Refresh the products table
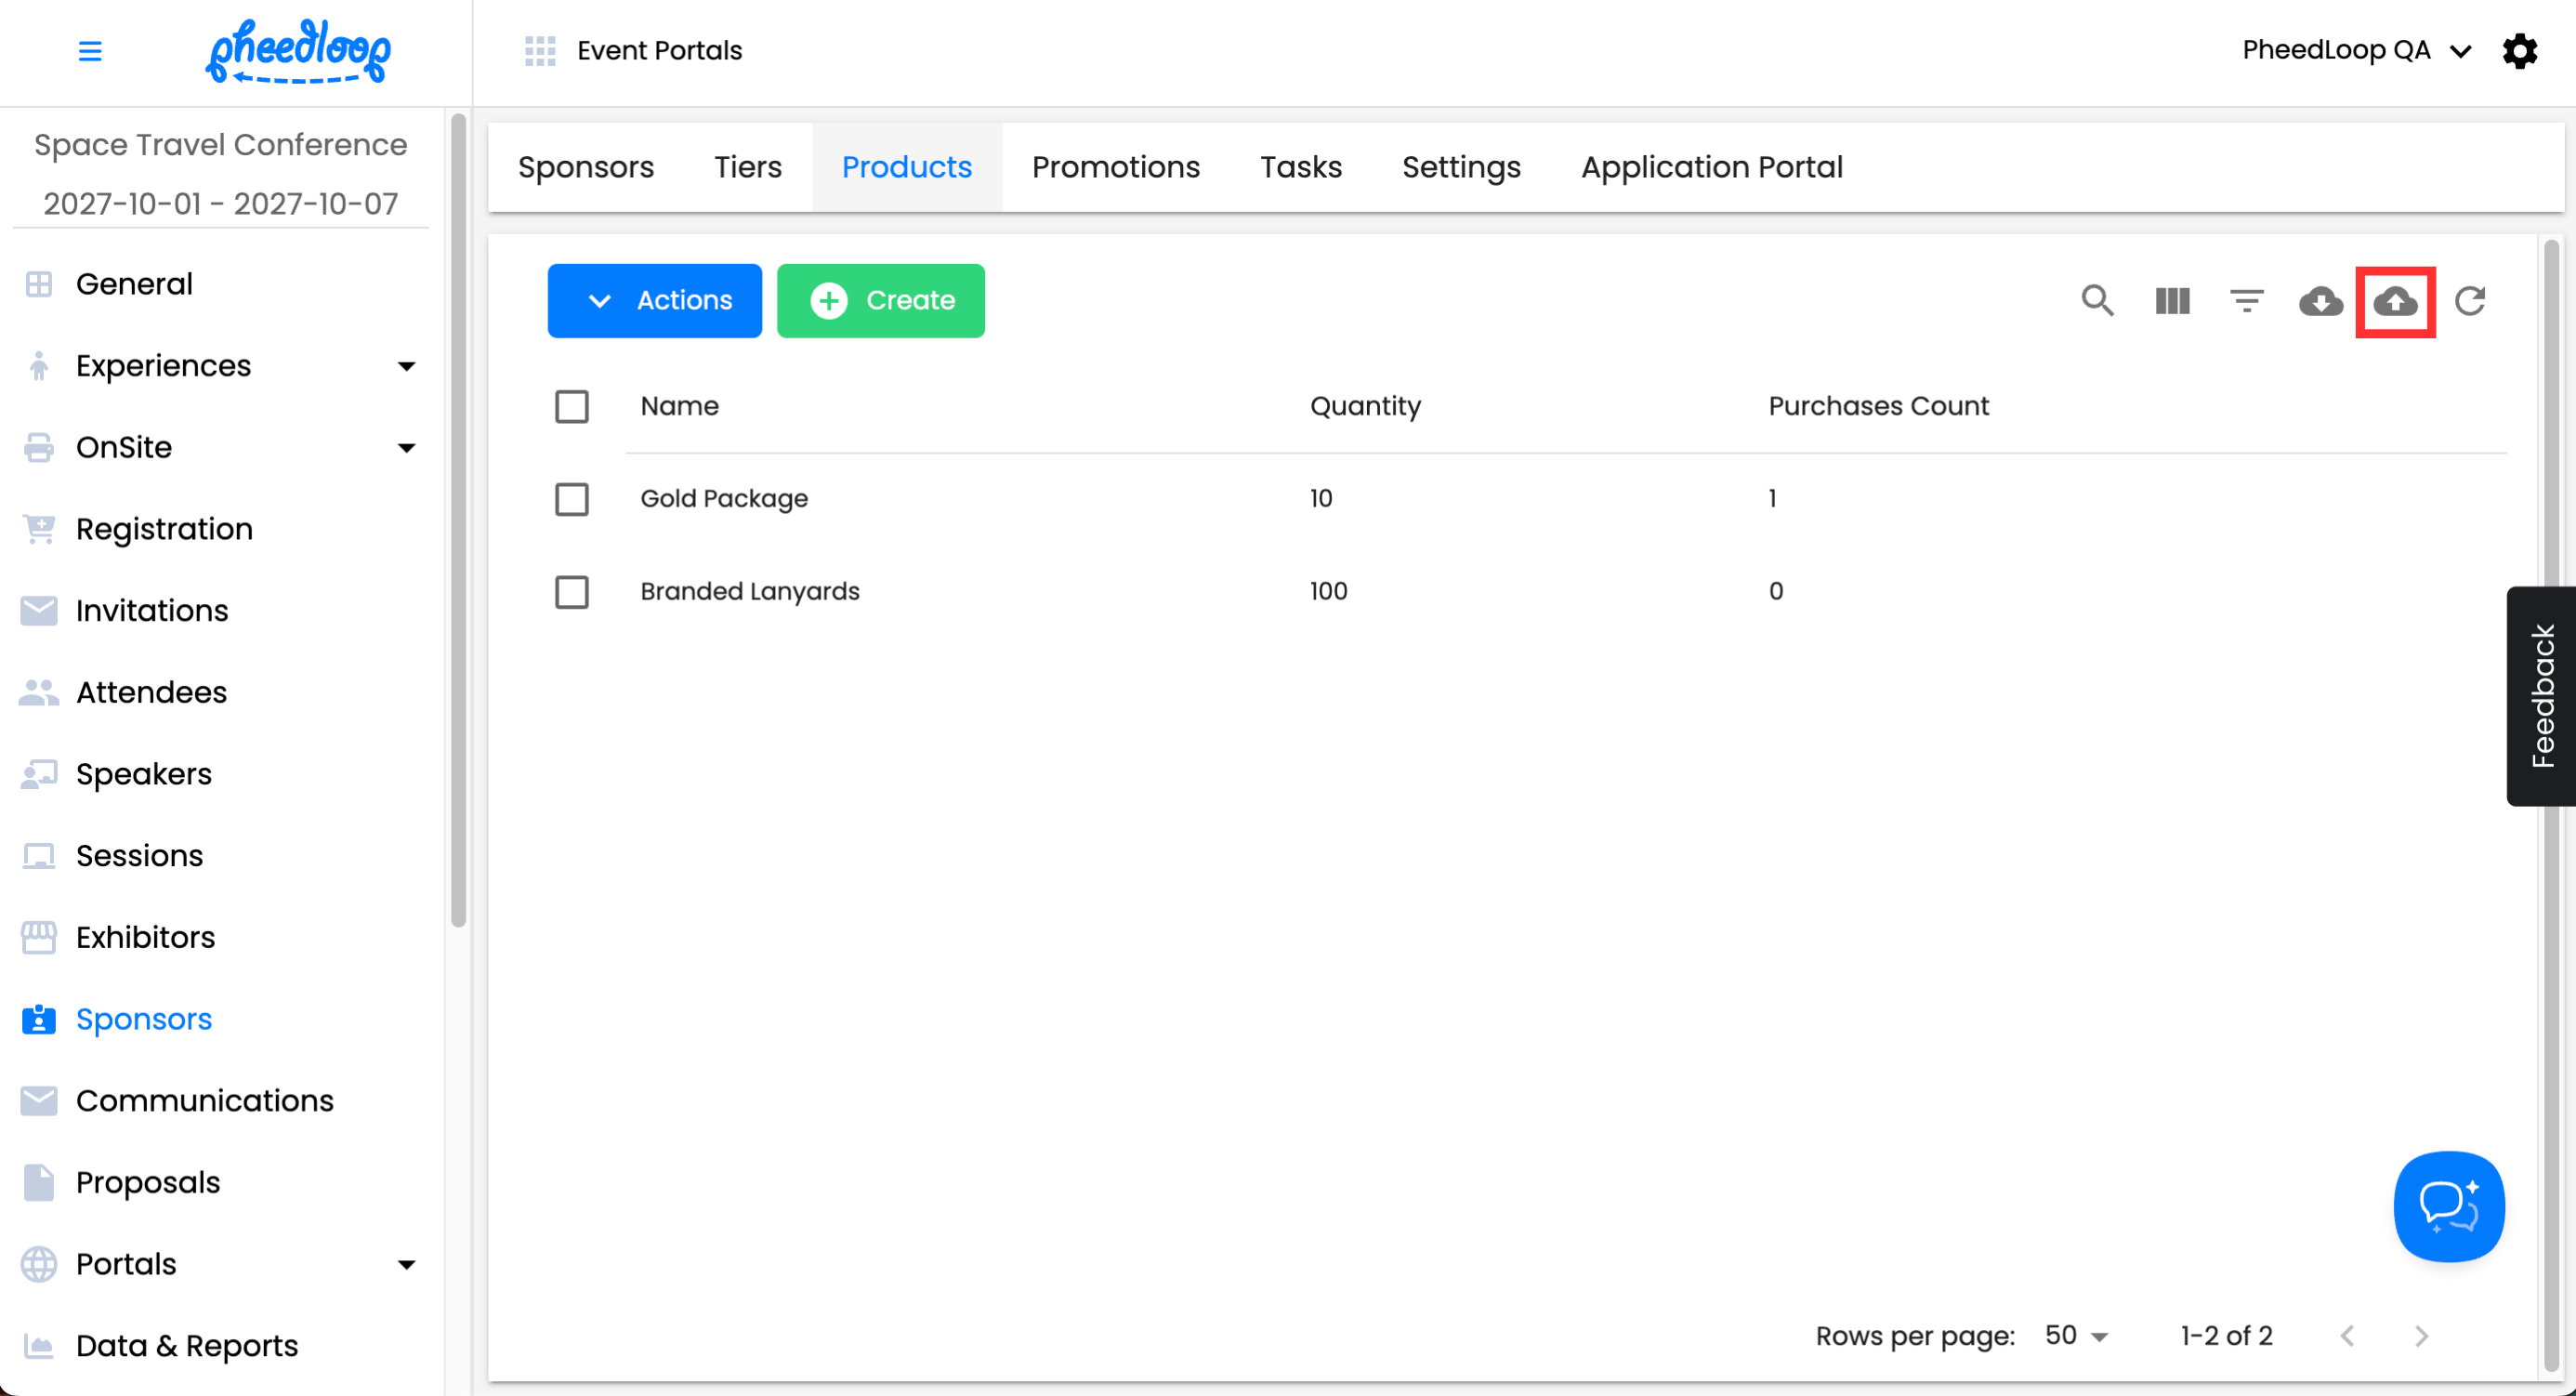The width and height of the screenshot is (2576, 1396). coord(2470,301)
